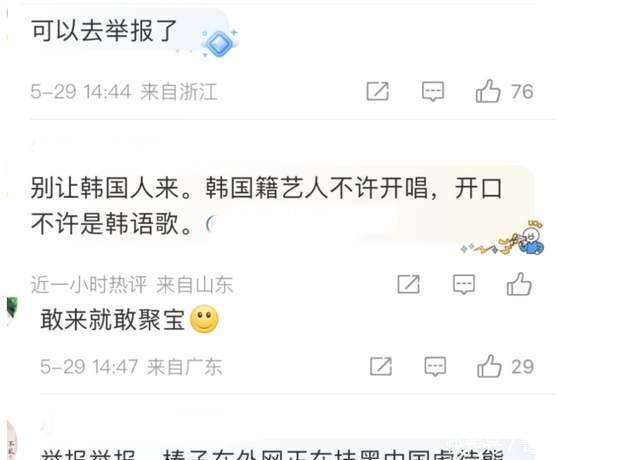Reply to the 敢来就敢聚宝 comment
This screenshot has height=460, width=640.
point(435,366)
